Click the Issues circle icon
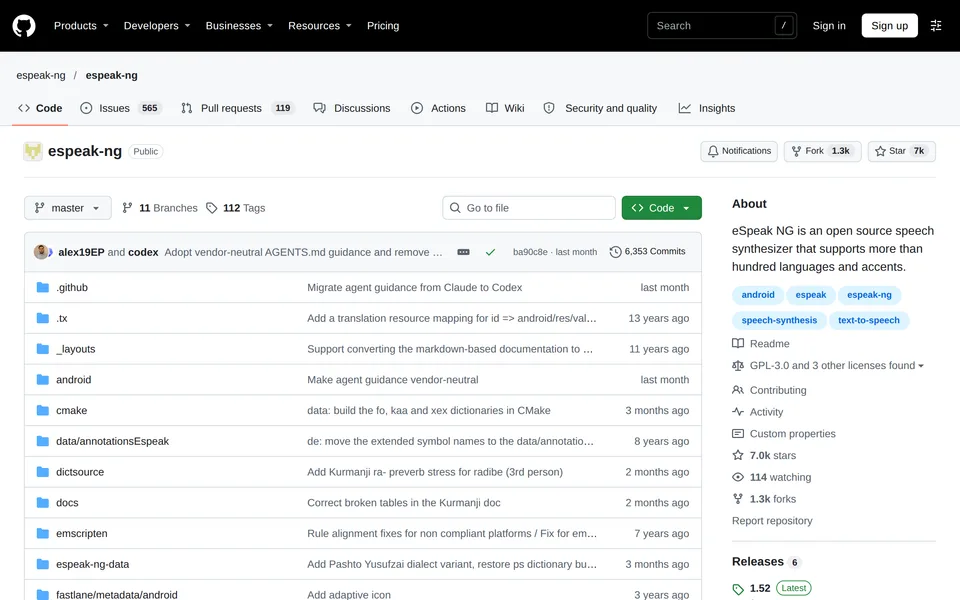 click(86, 108)
